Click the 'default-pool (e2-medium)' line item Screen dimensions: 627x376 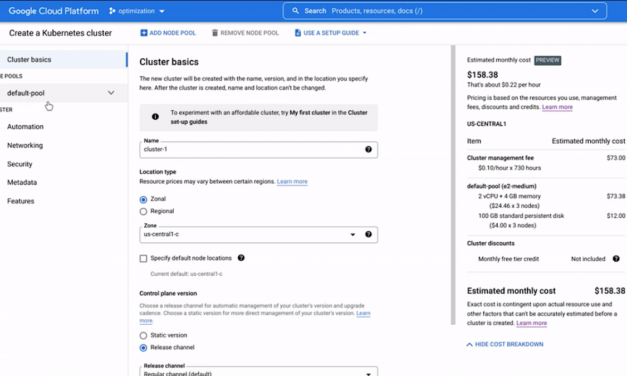[501, 186]
